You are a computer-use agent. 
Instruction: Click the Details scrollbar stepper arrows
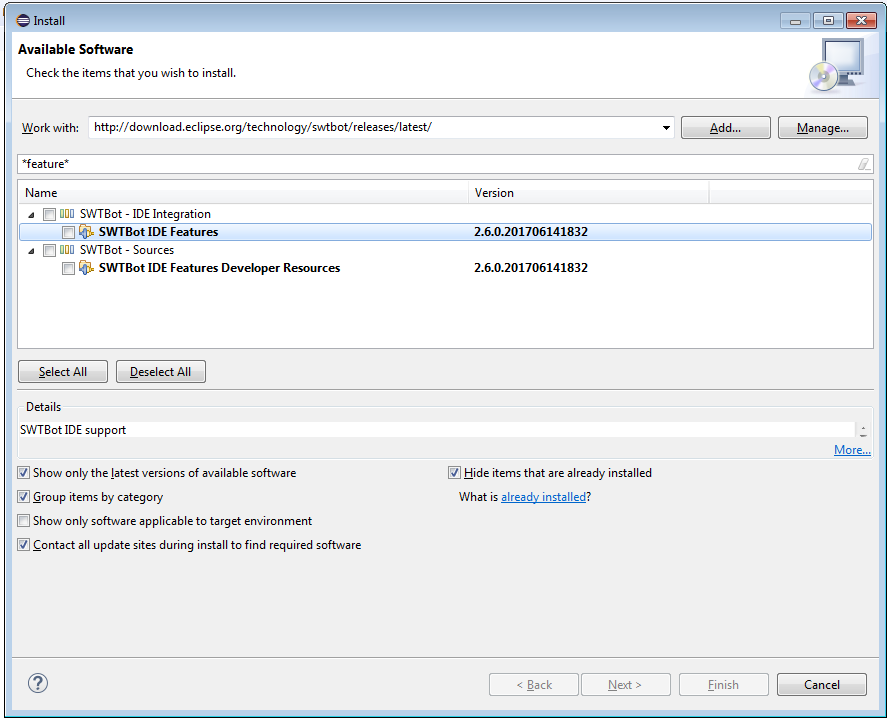coord(863,431)
